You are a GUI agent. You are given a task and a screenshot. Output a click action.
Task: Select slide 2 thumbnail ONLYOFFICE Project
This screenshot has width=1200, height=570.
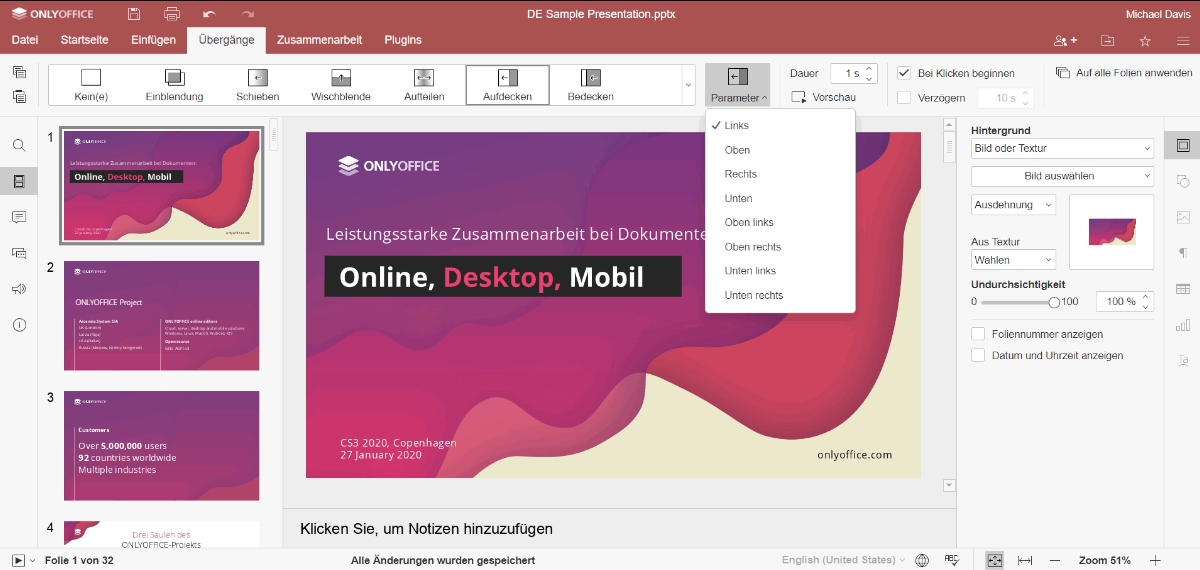coord(162,316)
